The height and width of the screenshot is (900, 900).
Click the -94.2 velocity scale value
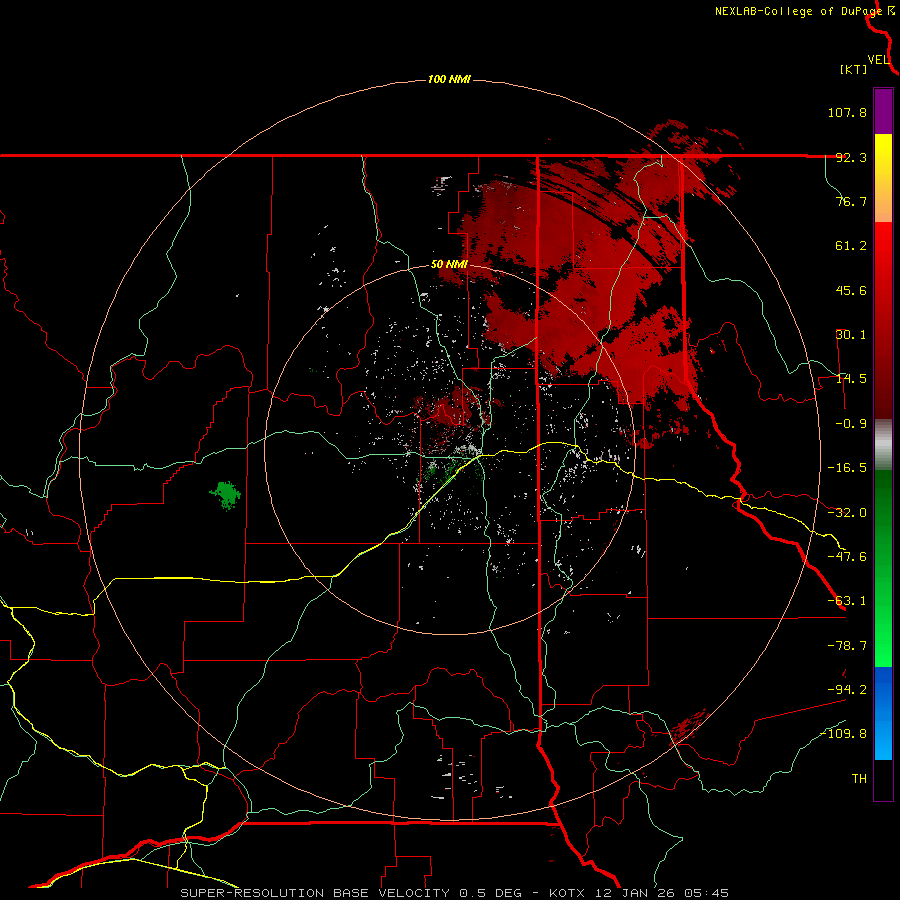click(847, 689)
